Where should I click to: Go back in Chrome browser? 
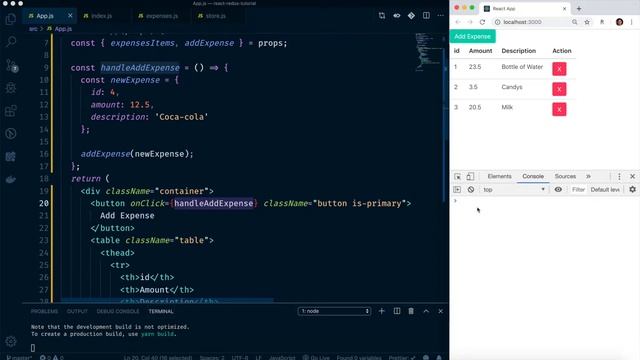tap(458, 22)
